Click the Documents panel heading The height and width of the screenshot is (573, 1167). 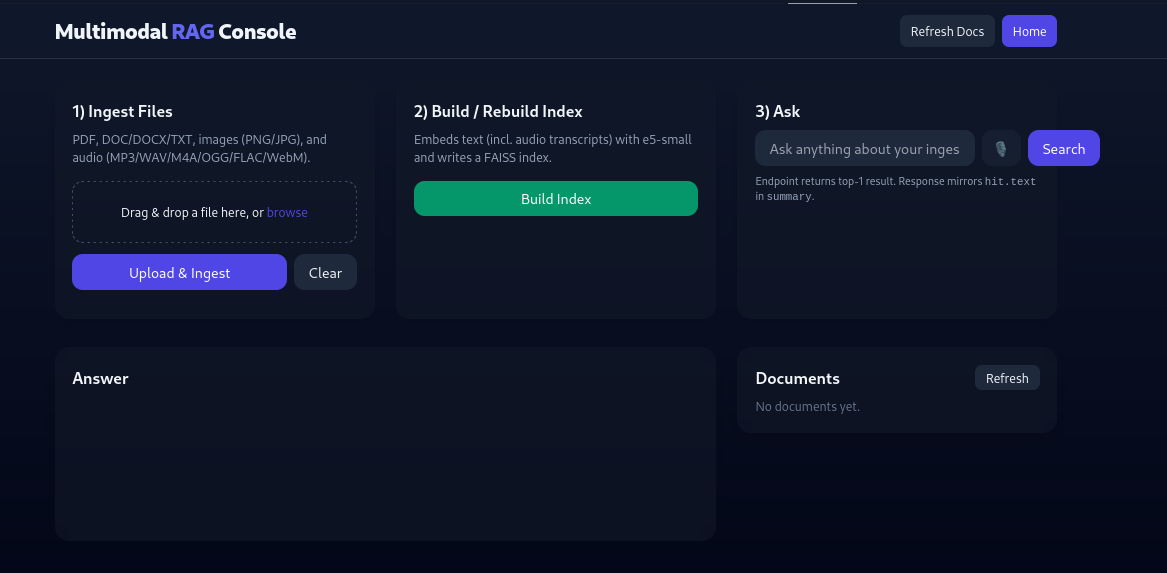pyautogui.click(x=797, y=378)
